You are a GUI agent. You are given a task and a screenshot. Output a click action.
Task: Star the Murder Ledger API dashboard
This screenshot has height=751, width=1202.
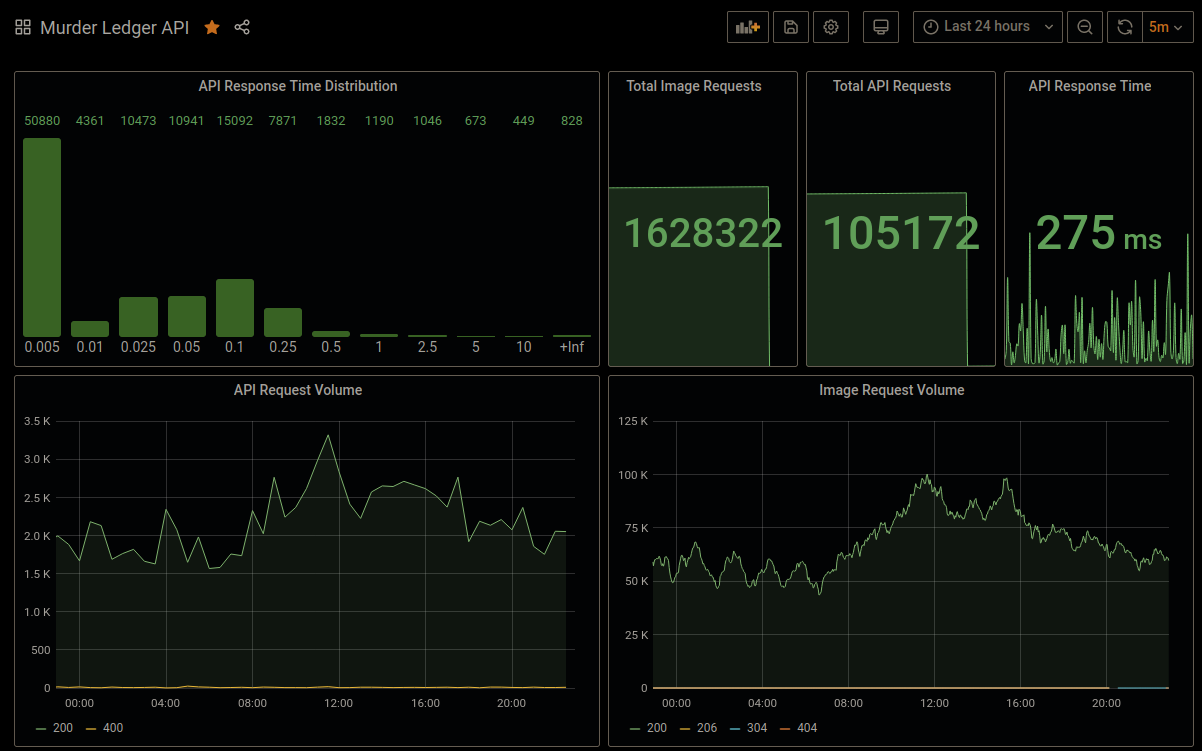[212, 28]
